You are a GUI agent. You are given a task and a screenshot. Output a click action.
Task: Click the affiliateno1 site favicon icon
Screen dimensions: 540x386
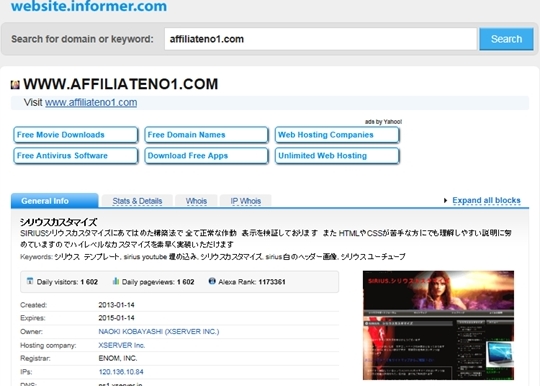click(x=15, y=84)
